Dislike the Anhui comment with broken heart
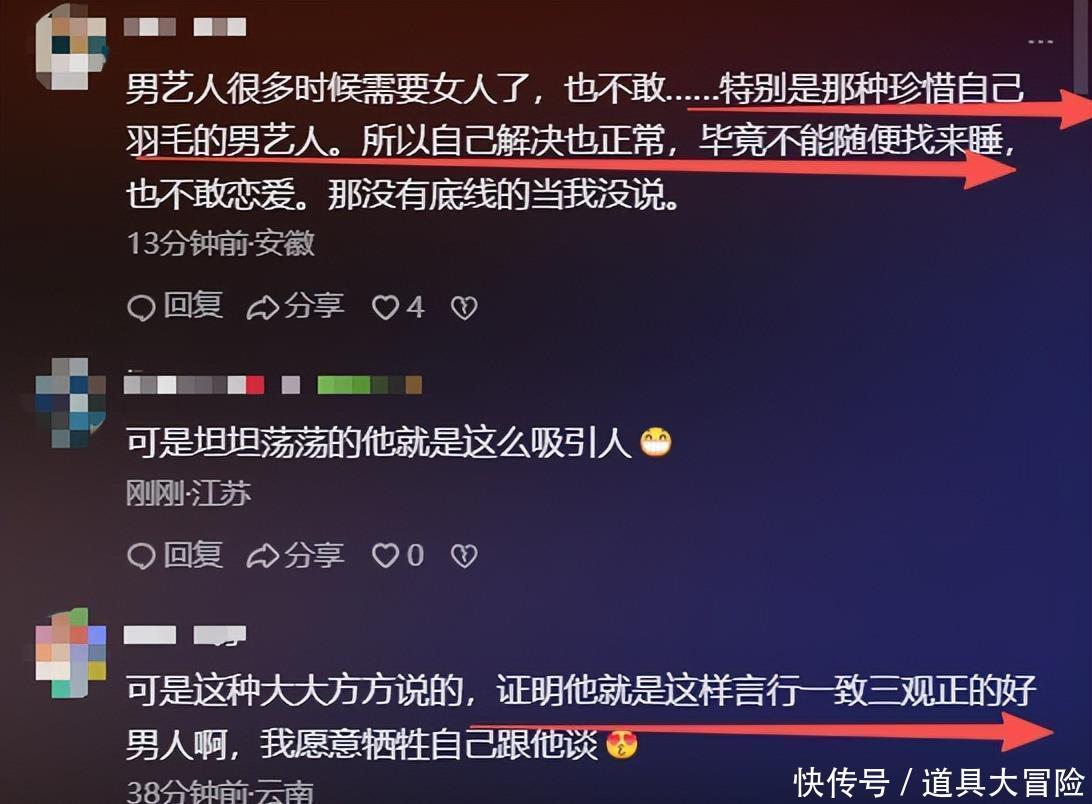The image size is (1092, 804). coord(465,307)
